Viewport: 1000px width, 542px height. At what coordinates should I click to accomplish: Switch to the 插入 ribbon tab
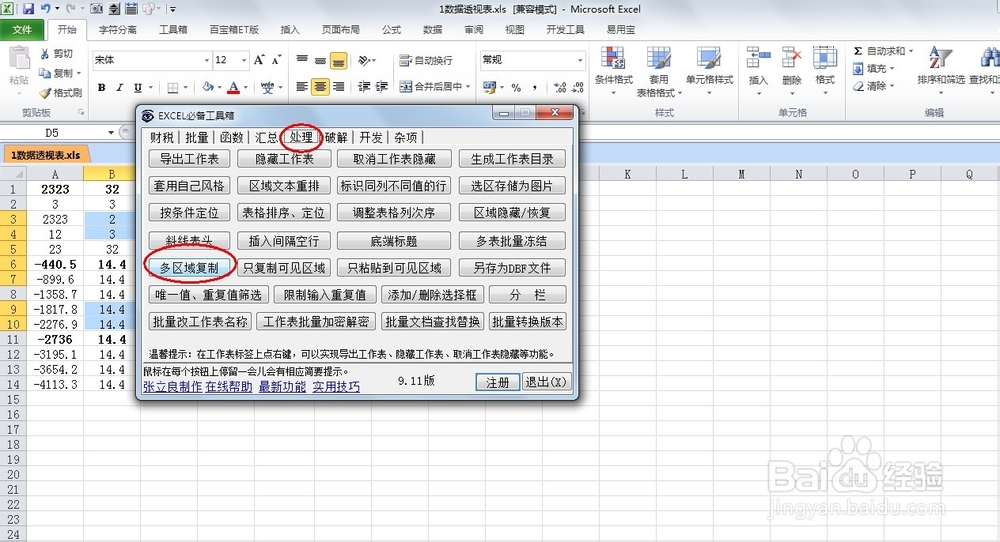[290, 30]
